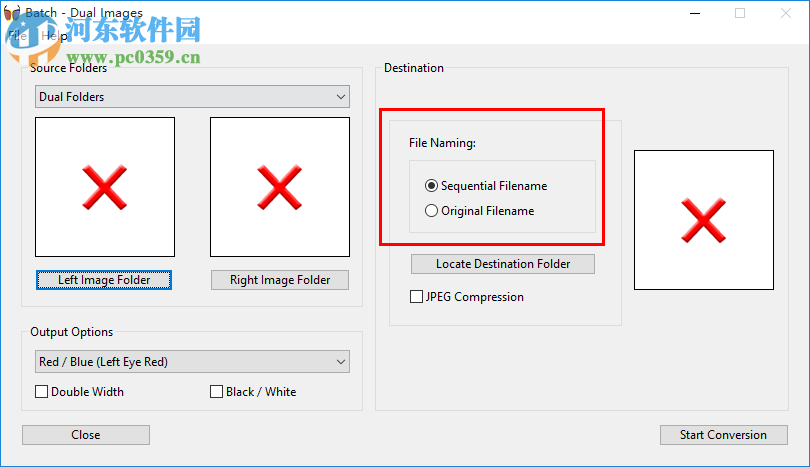The image size is (810, 467).
Task: Tick the Double Width checkbox
Action: coord(42,392)
